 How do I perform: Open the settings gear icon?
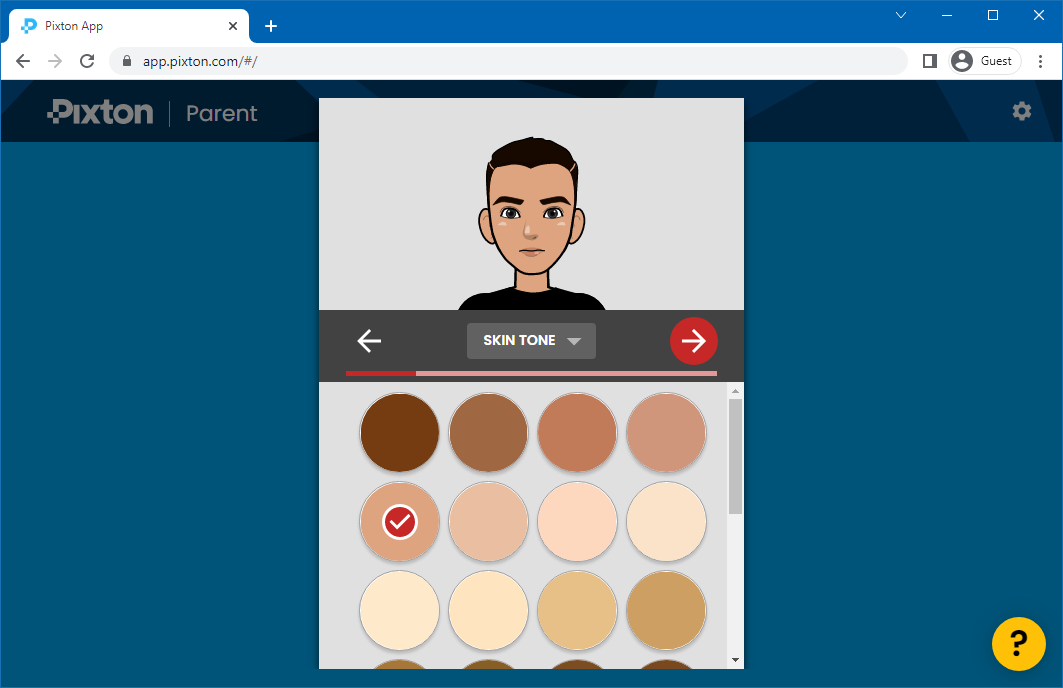click(1021, 111)
